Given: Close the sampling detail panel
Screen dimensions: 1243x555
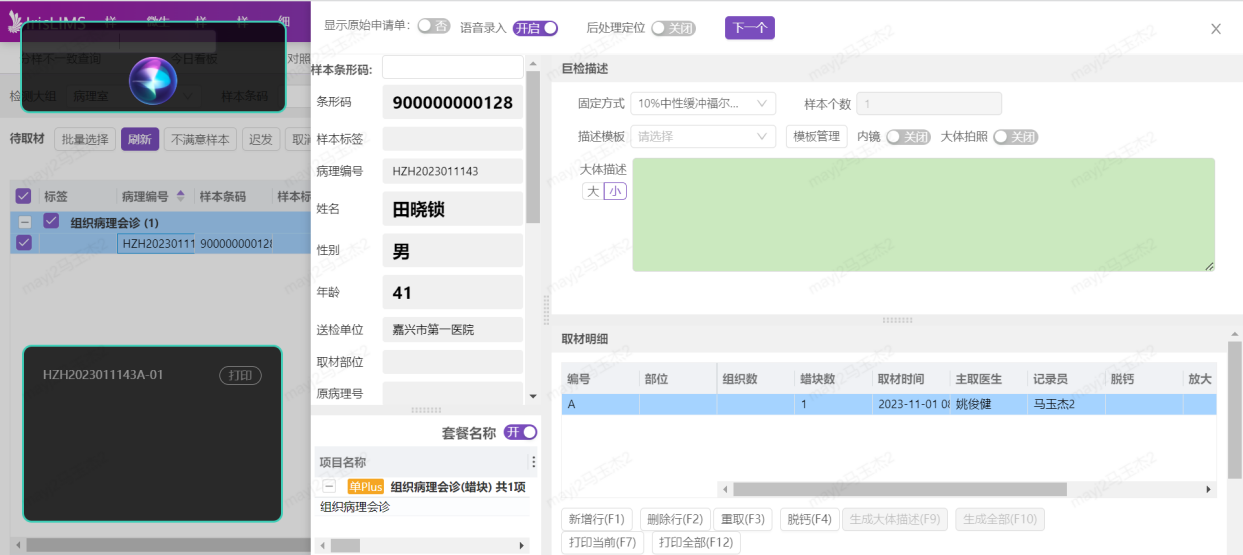Looking at the screenshot, I should 1216,29.
